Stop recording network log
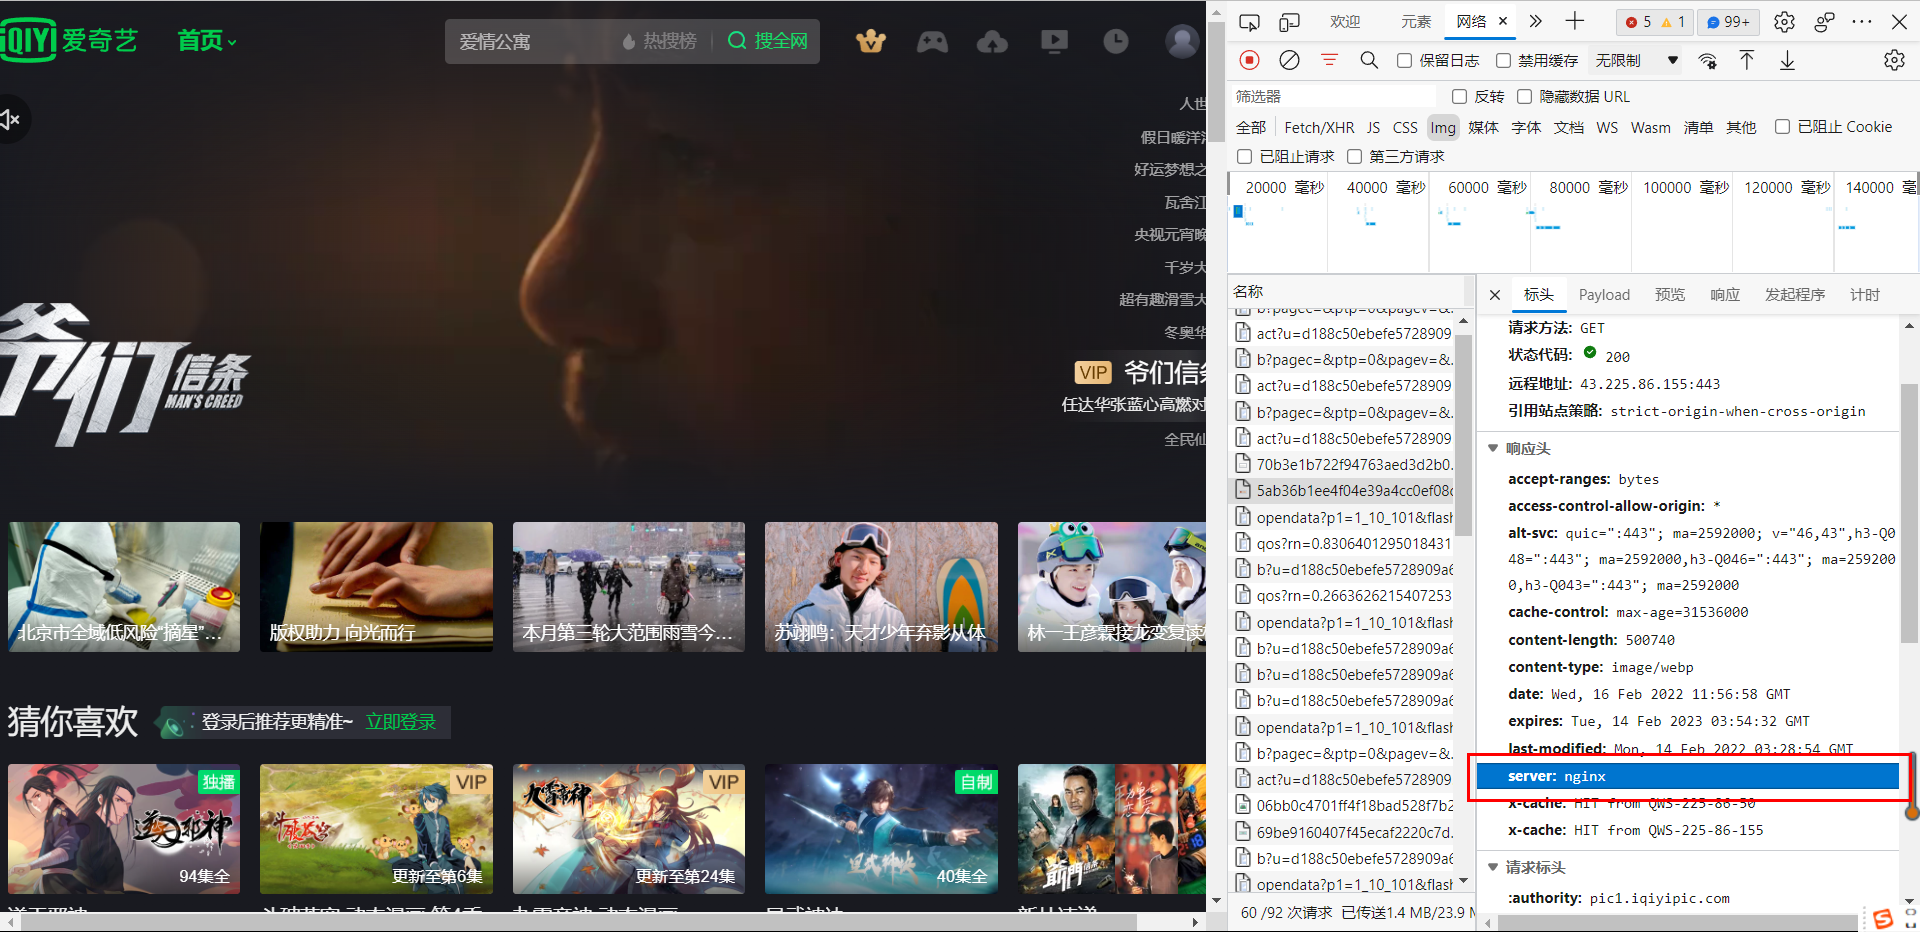 tap(1249, 60)
